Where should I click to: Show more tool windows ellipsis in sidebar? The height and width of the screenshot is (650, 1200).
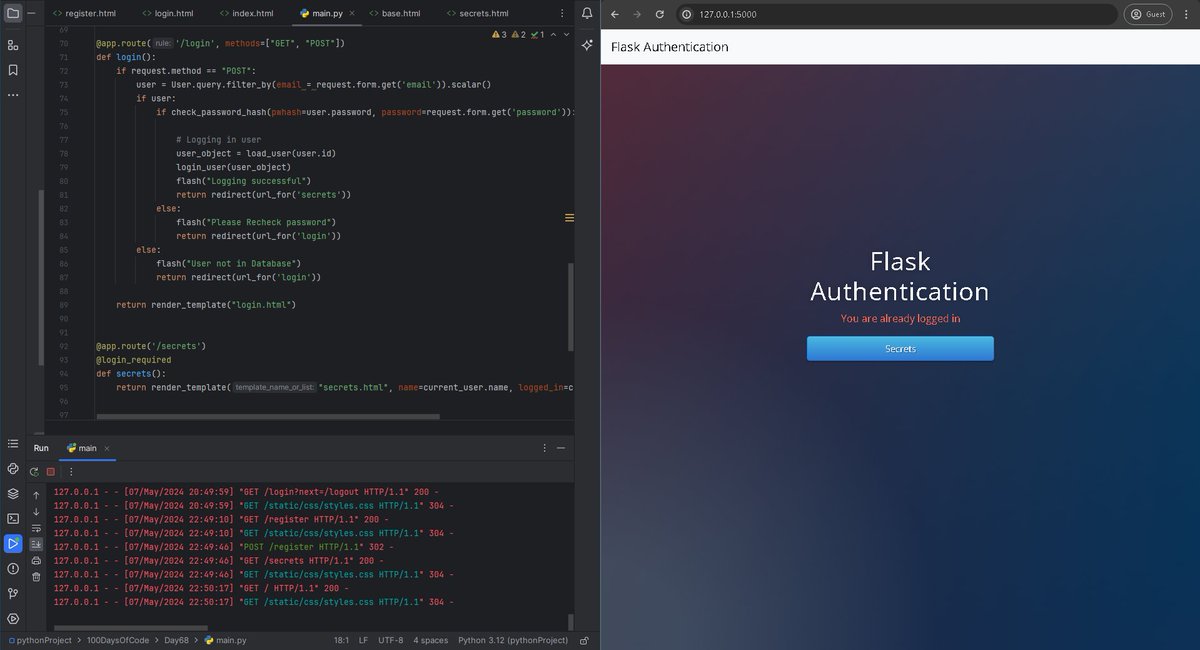pos(13,95)
